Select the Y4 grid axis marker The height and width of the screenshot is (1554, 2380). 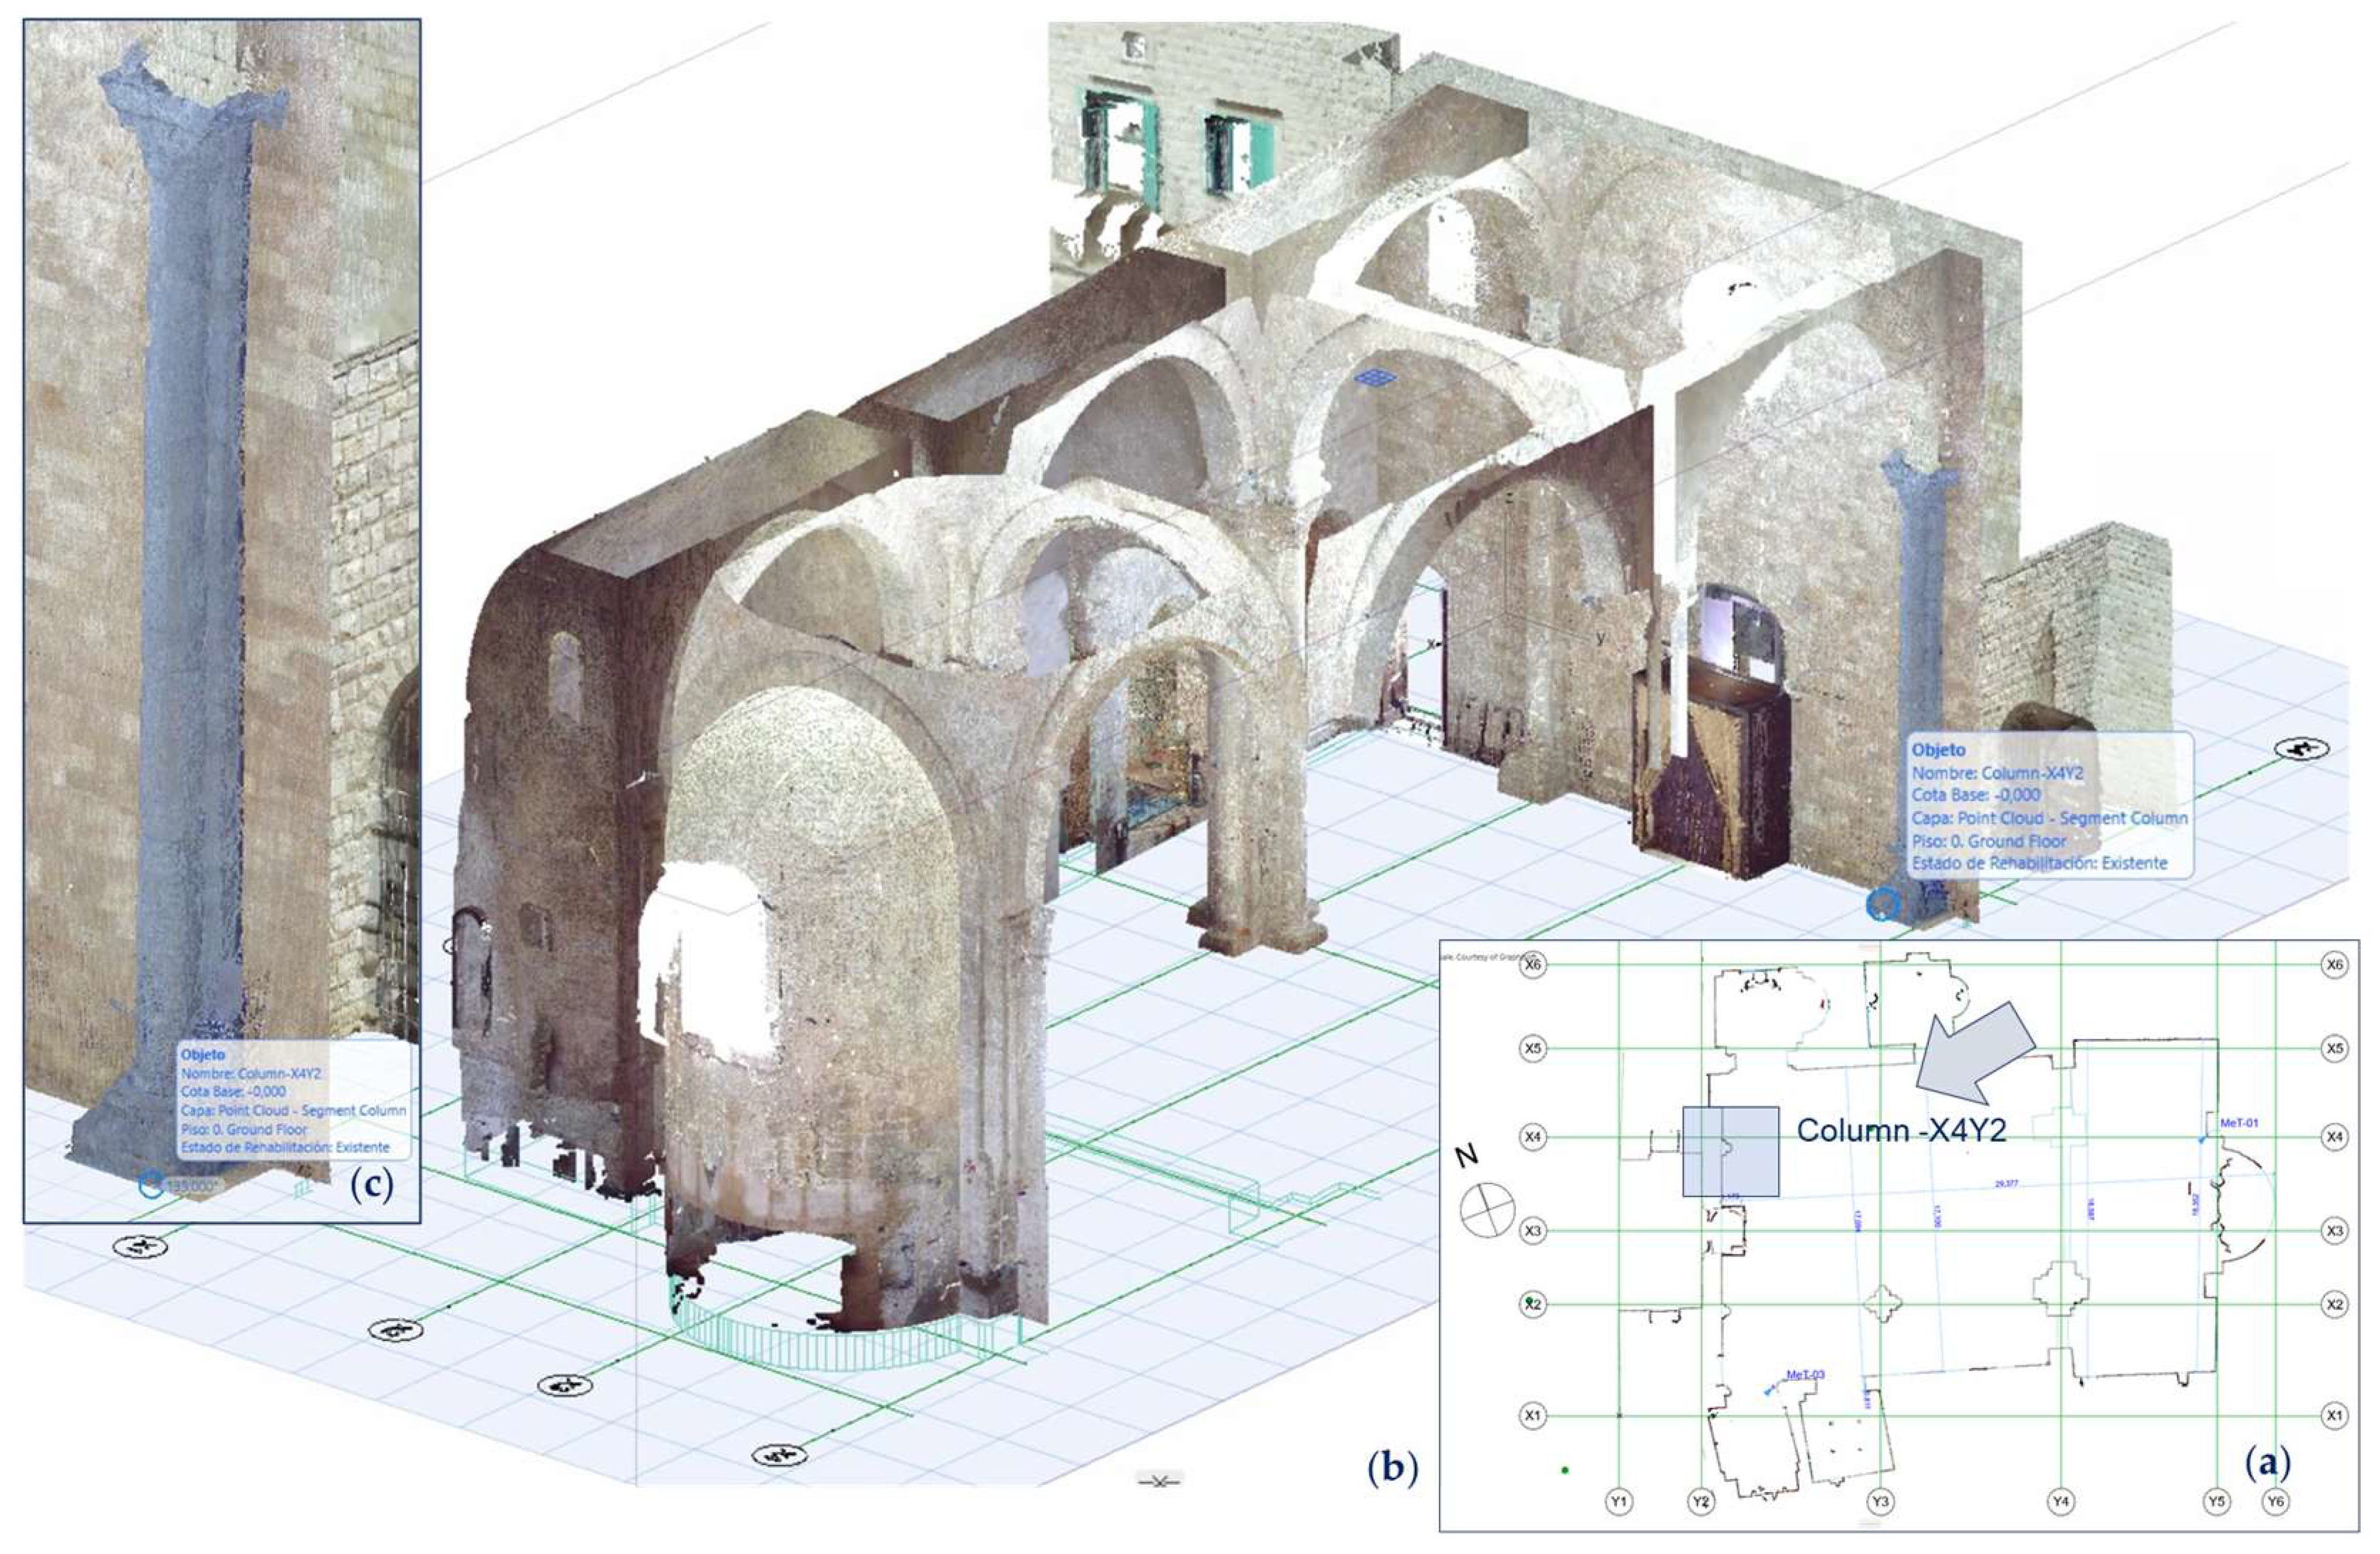(x=2060, y=1501)
